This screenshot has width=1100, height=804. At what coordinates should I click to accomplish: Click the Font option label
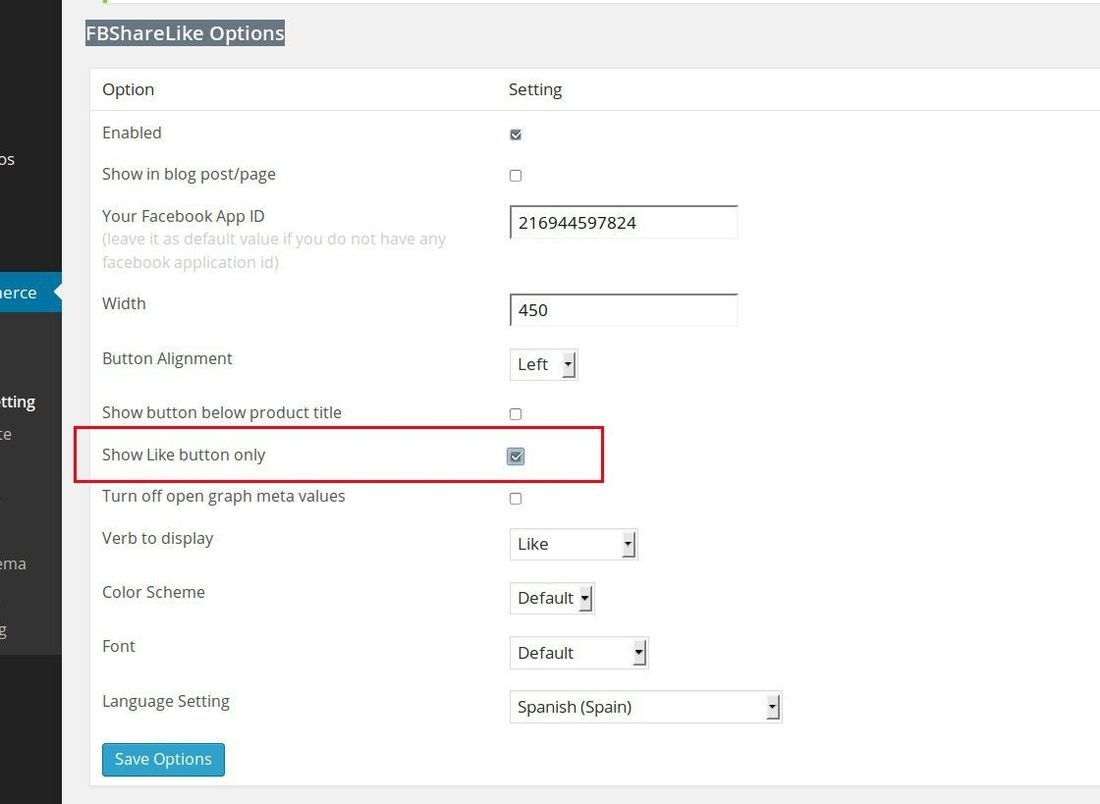[119, 646]
